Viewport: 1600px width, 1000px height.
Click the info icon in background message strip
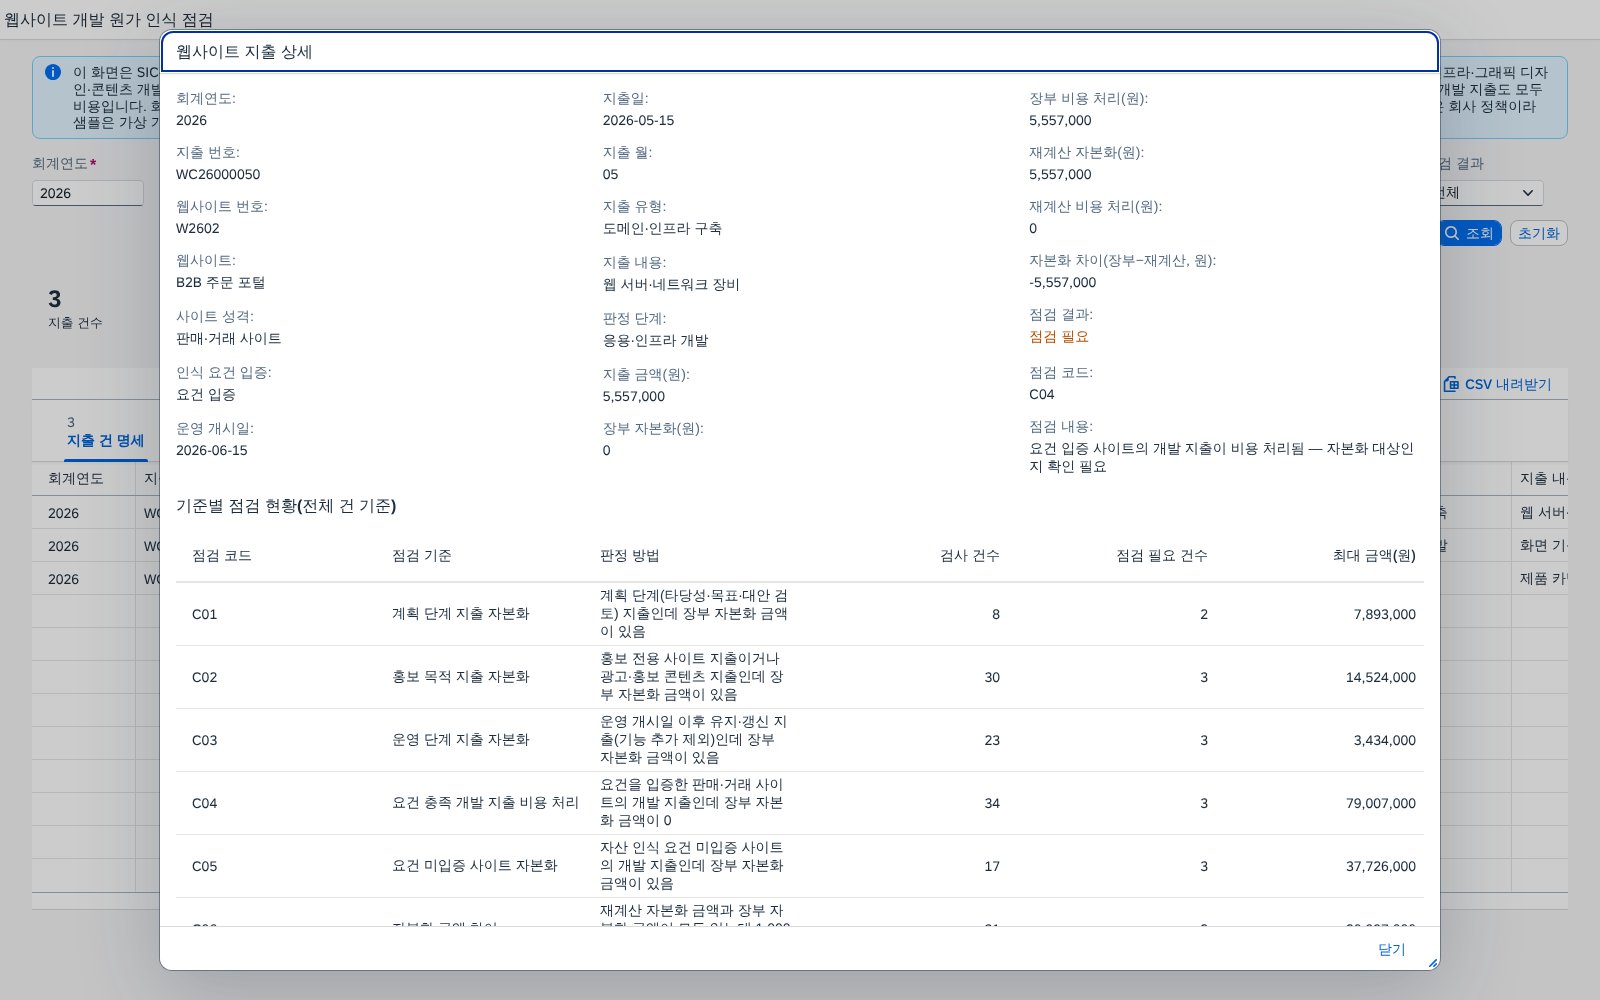click(53, 72)
